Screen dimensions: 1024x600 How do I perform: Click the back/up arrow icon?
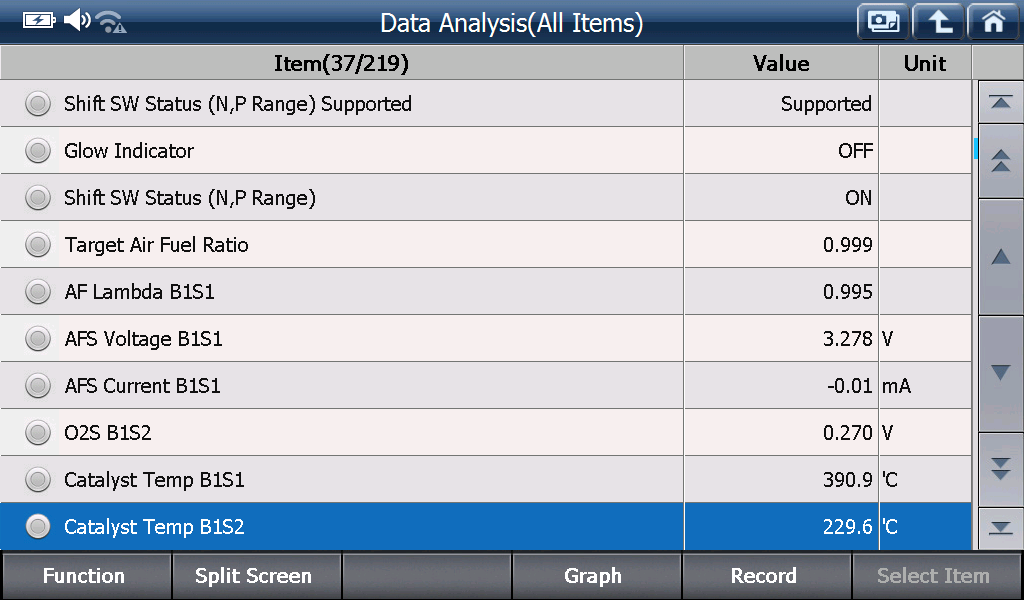tap(938, 22)
